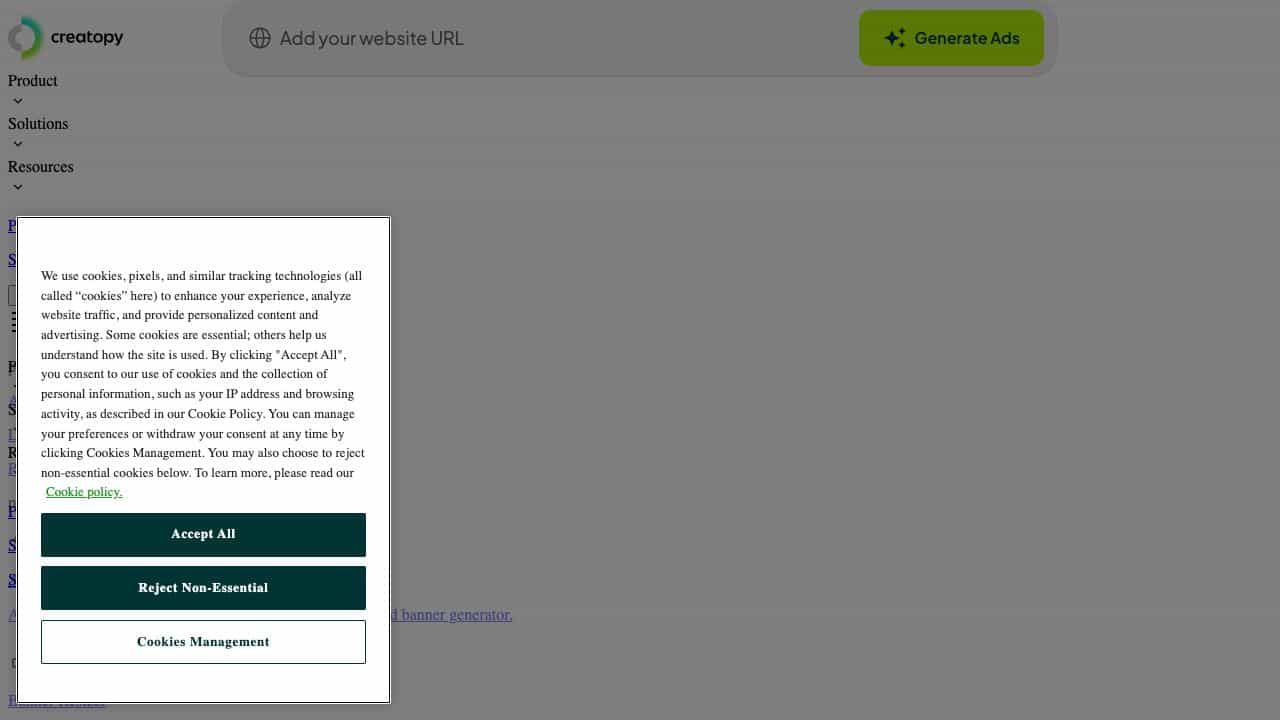This screenshot has height=720, width=1280.
Task: Open the Solutions menu item
Action: (x=38, y=124)
